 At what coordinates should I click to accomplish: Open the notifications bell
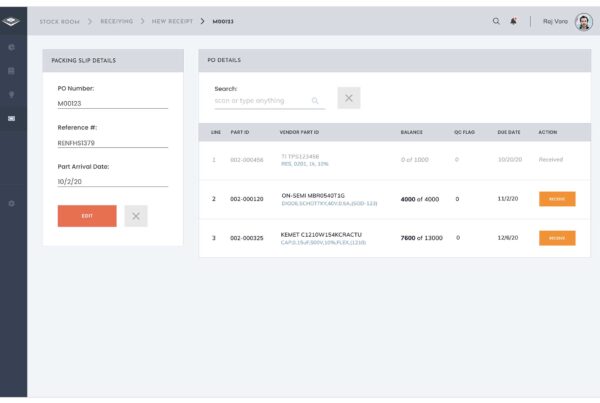click(x=514, y=21)
